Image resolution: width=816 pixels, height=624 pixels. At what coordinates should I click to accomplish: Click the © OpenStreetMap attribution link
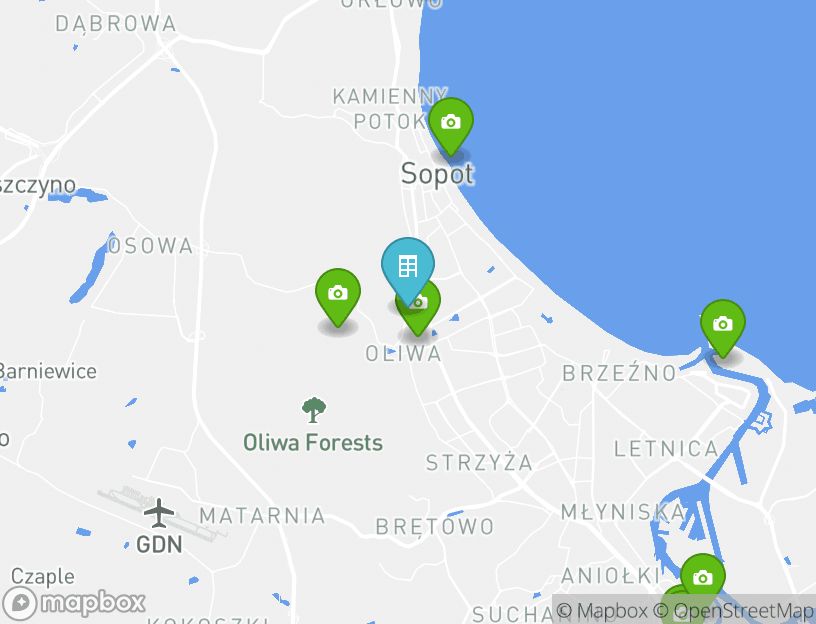tap(734, 610)
